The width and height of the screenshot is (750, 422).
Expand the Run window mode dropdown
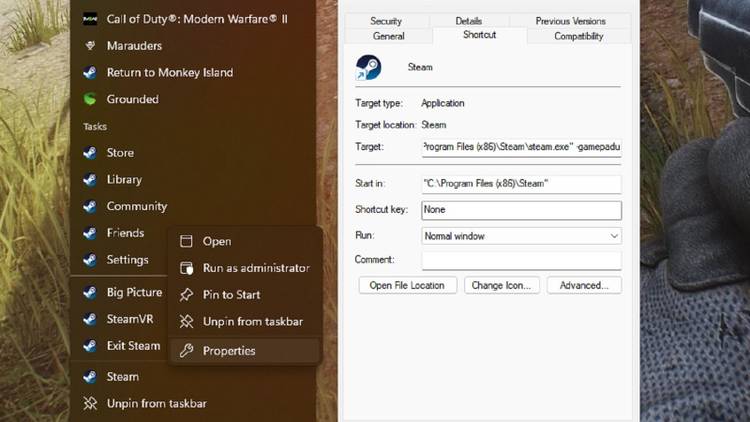[521, 236]
